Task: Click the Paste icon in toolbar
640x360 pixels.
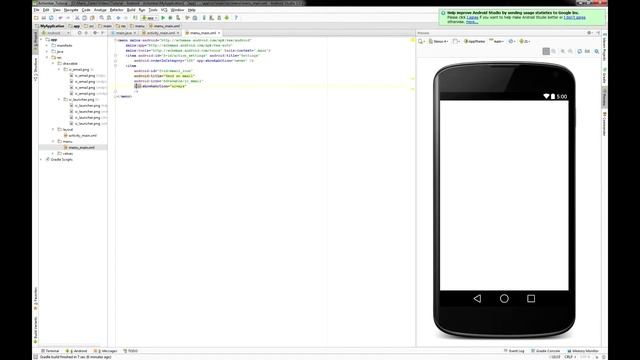Action: pyautogui.click(x=92, y=18)
